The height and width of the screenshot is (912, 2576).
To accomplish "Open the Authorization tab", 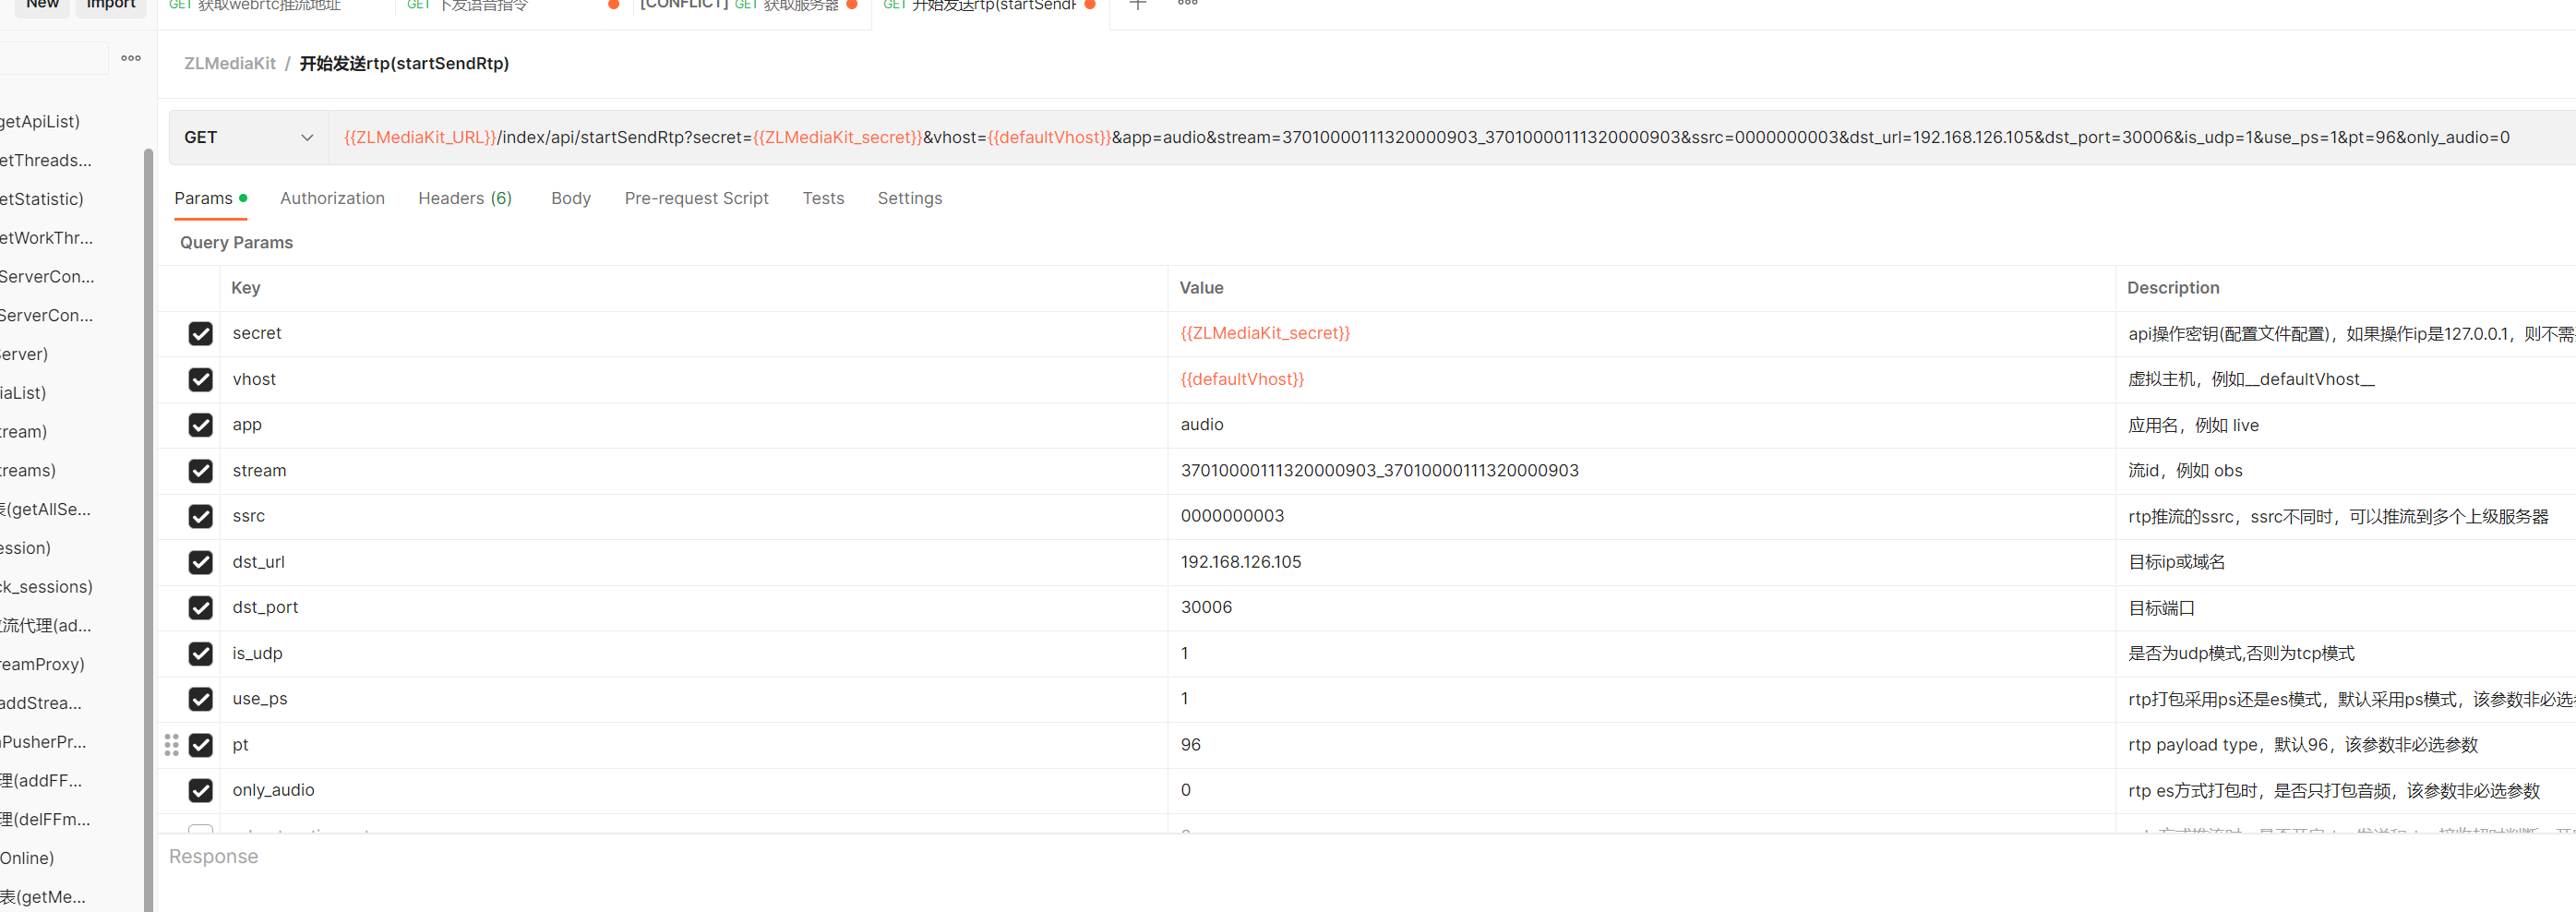I will (x=332, y=198).
